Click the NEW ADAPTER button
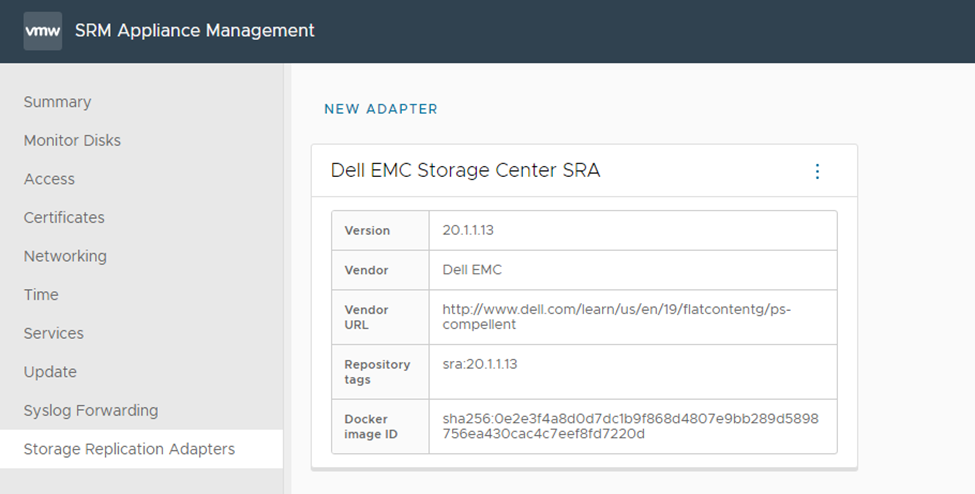 pos(381,109)
